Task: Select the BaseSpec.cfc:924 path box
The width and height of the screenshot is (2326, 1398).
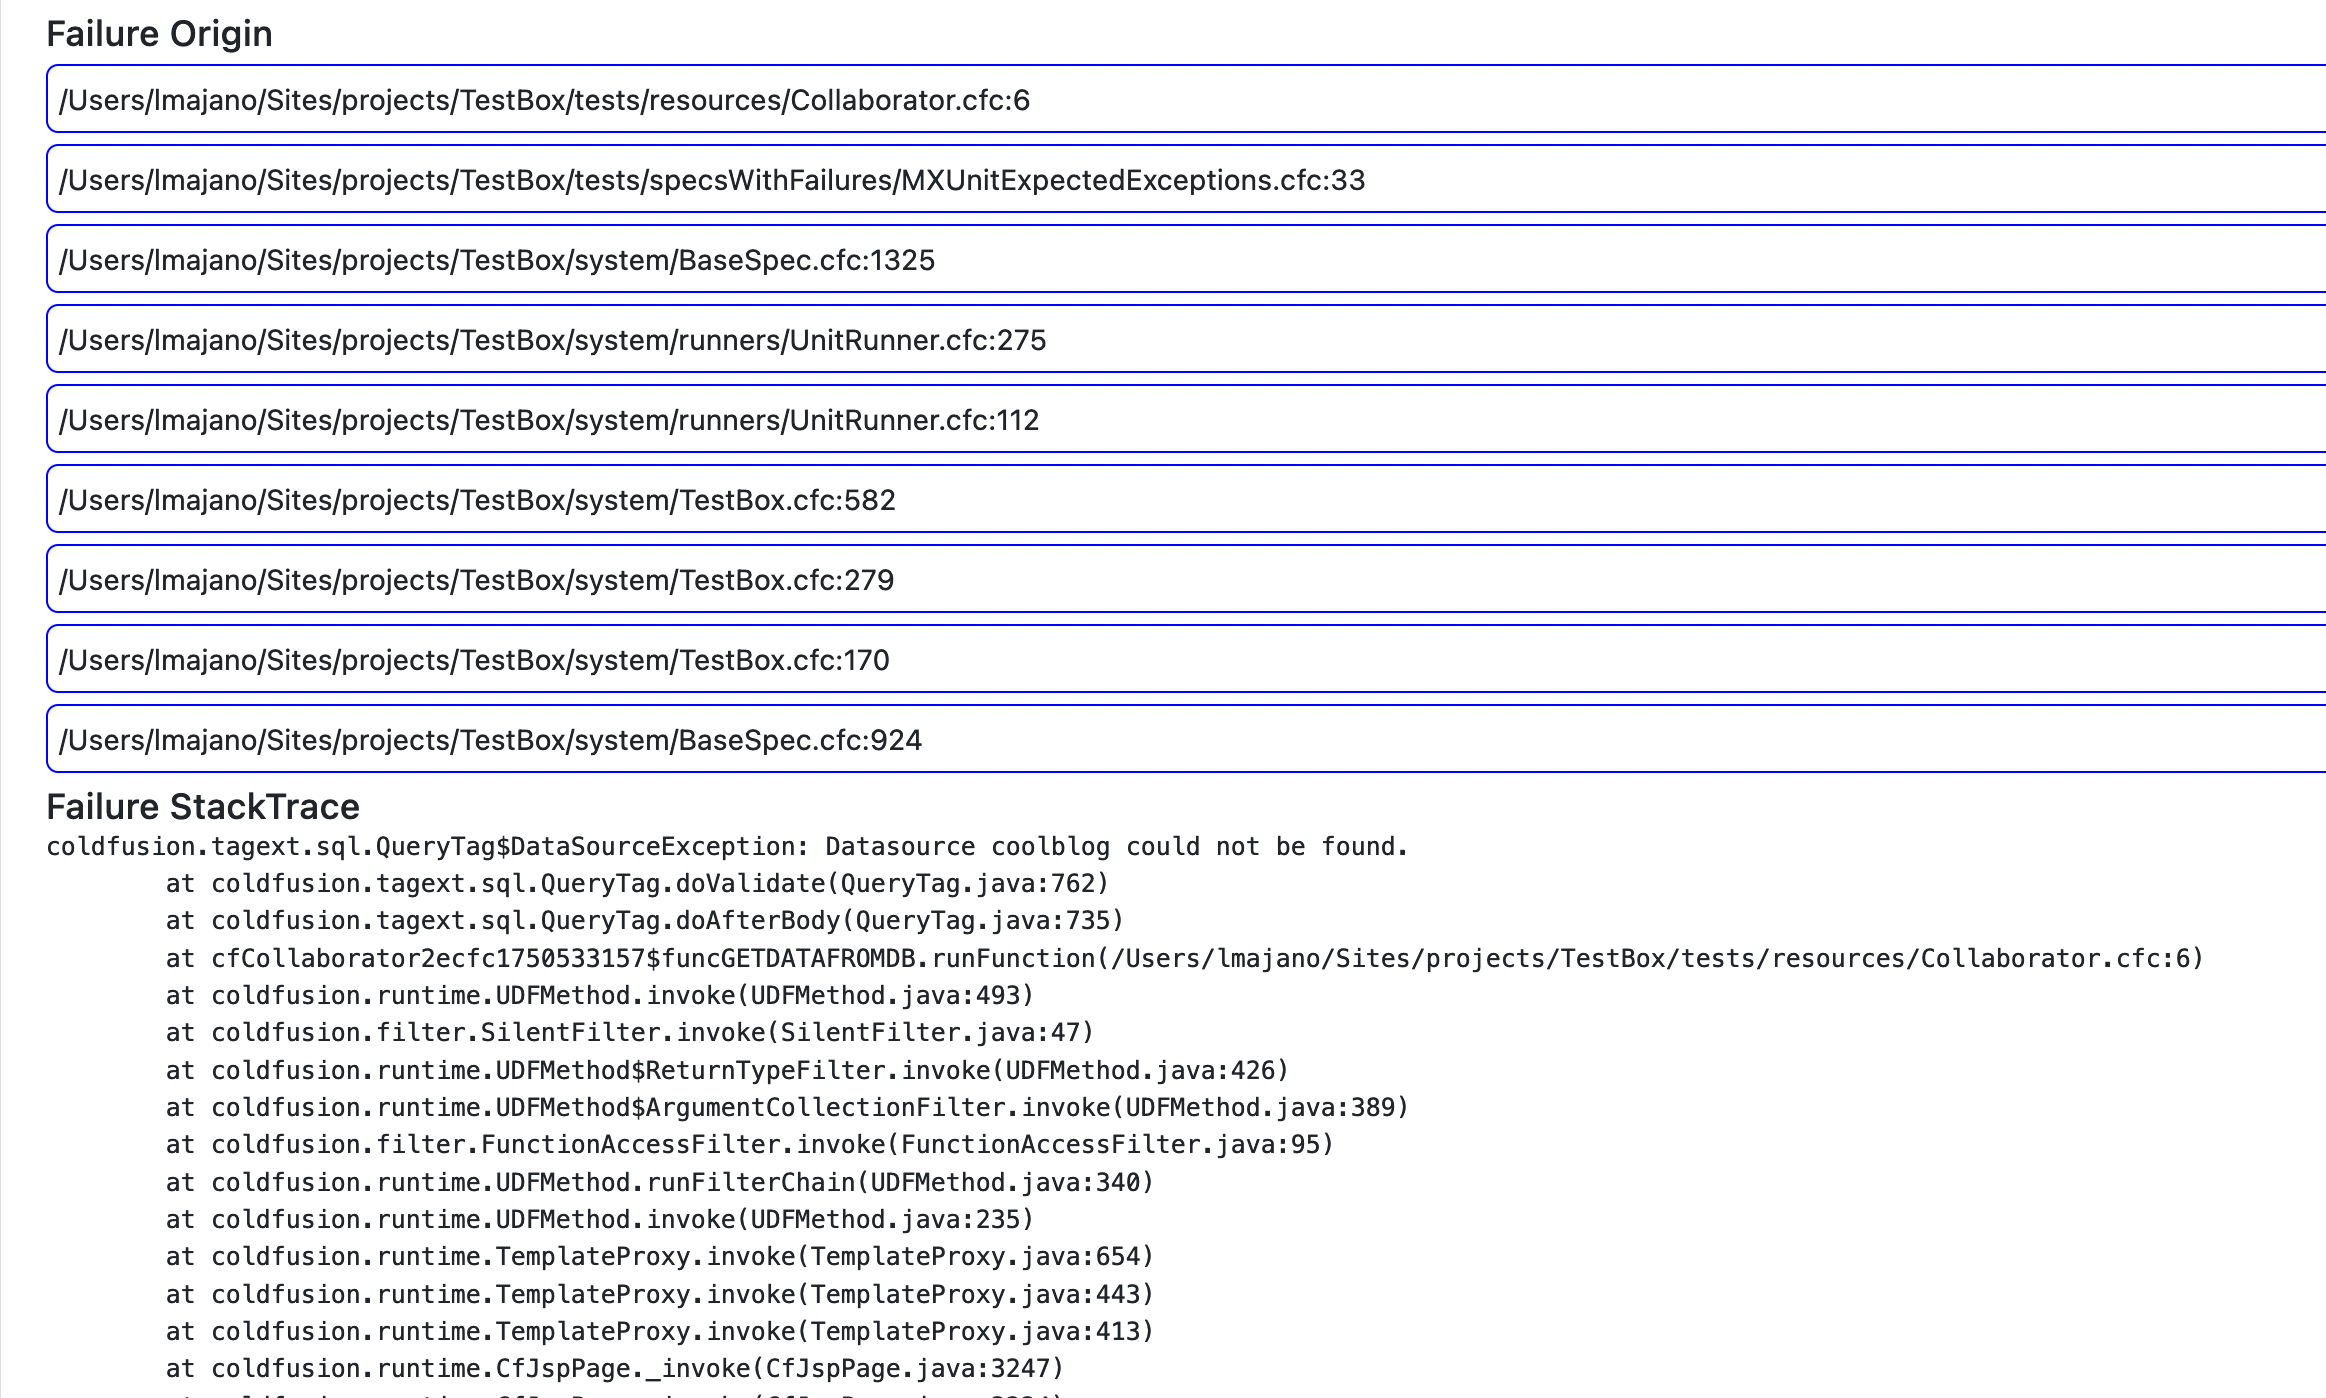Action: coord(490,740)
